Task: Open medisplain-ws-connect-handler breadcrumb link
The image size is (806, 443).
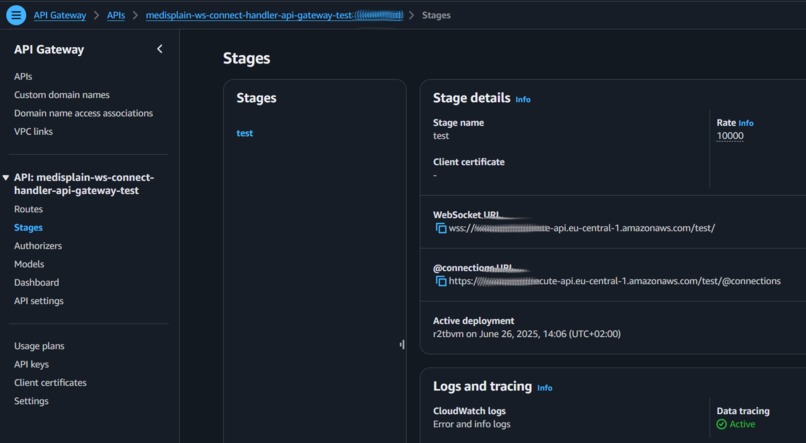Action: [x=274, y=15]
